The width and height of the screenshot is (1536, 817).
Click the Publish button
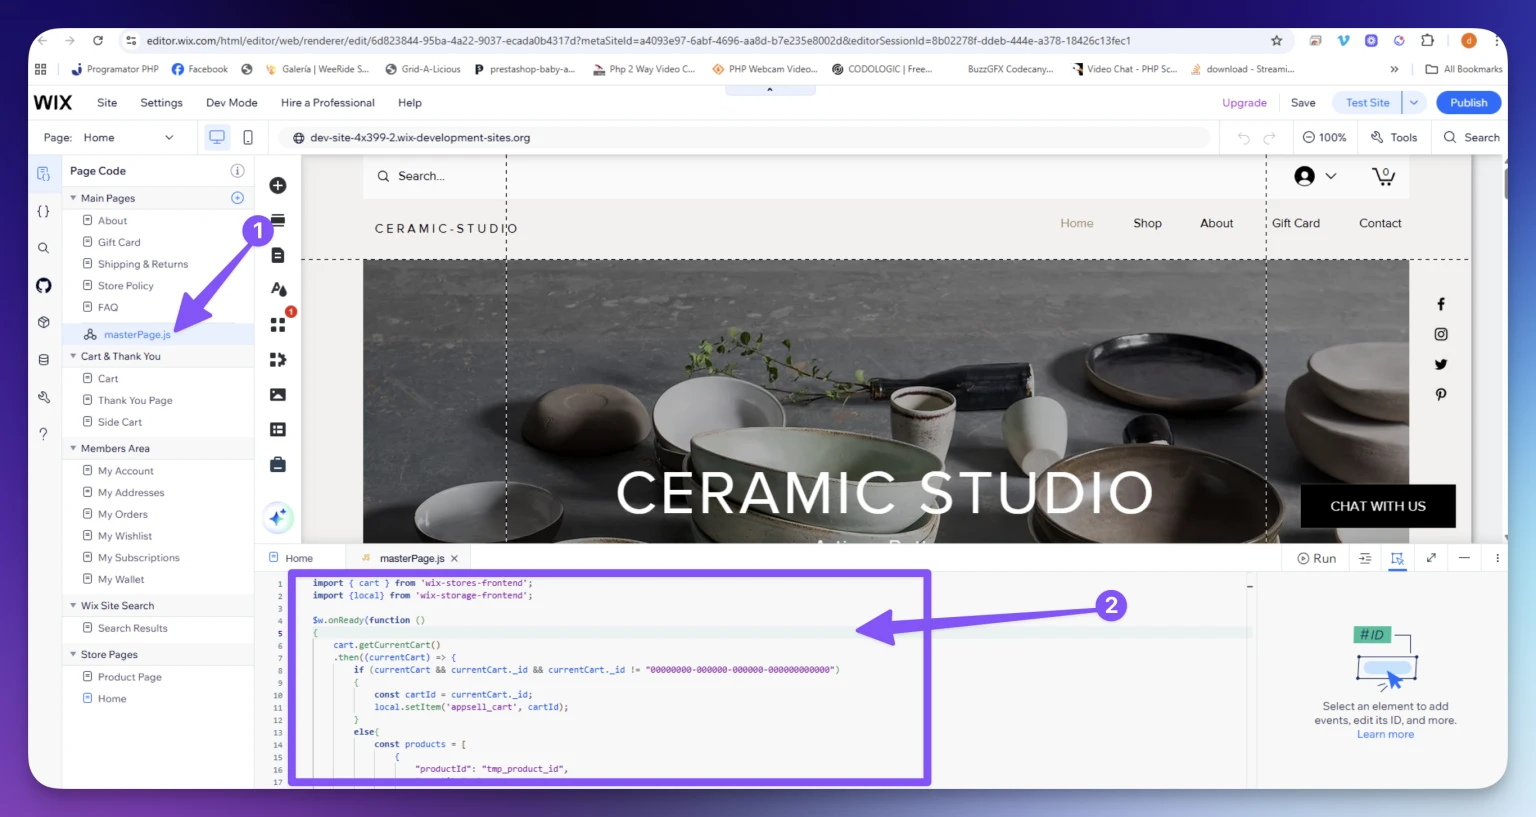[x=1468, y=103]
